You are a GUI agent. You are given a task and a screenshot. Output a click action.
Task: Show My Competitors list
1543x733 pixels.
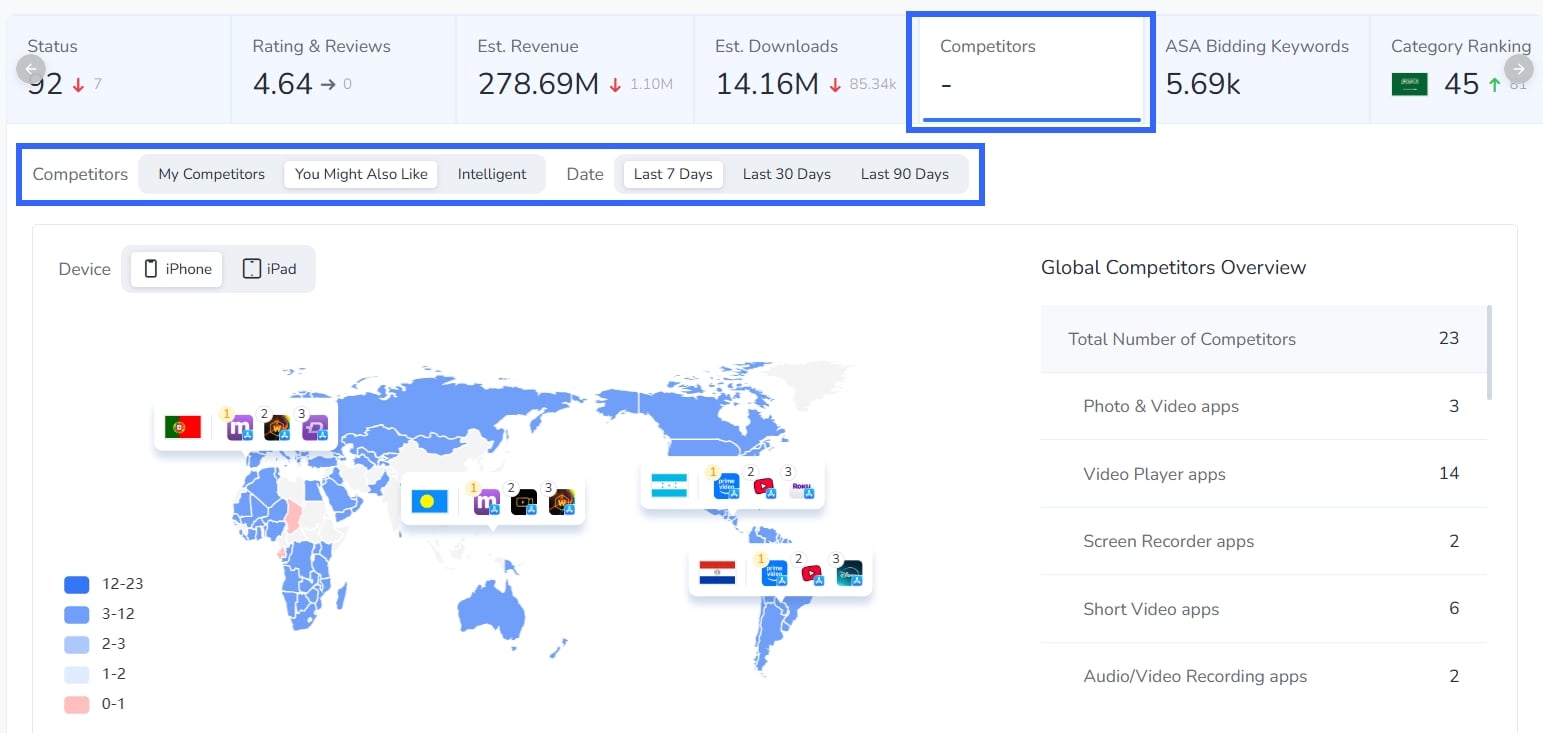click(x=211, y=174)
